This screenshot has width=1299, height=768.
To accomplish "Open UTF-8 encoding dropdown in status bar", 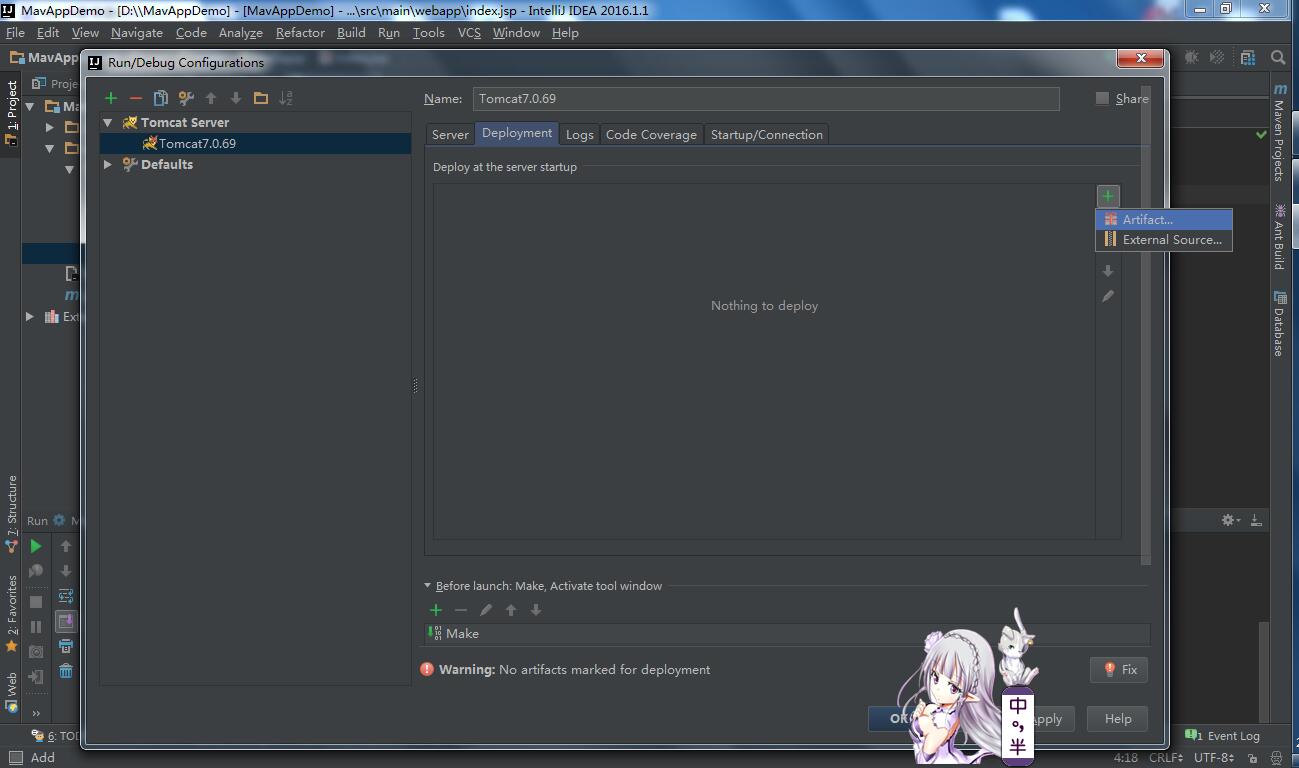I will point(1213,757).
